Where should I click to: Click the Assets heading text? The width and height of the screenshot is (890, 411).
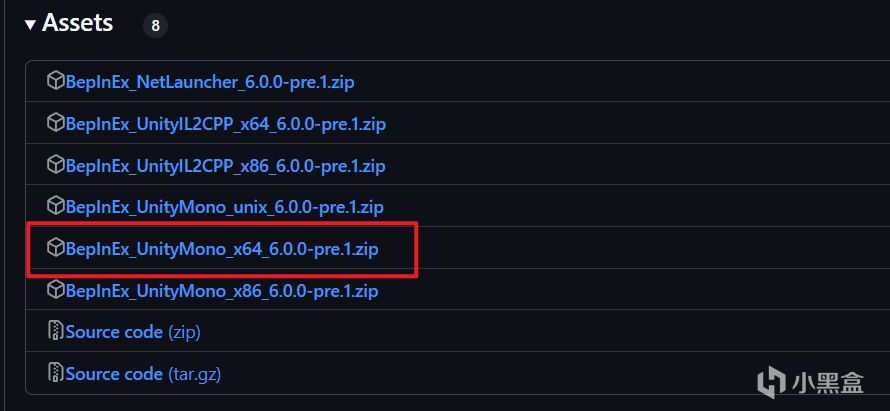[x=77, y=23]
